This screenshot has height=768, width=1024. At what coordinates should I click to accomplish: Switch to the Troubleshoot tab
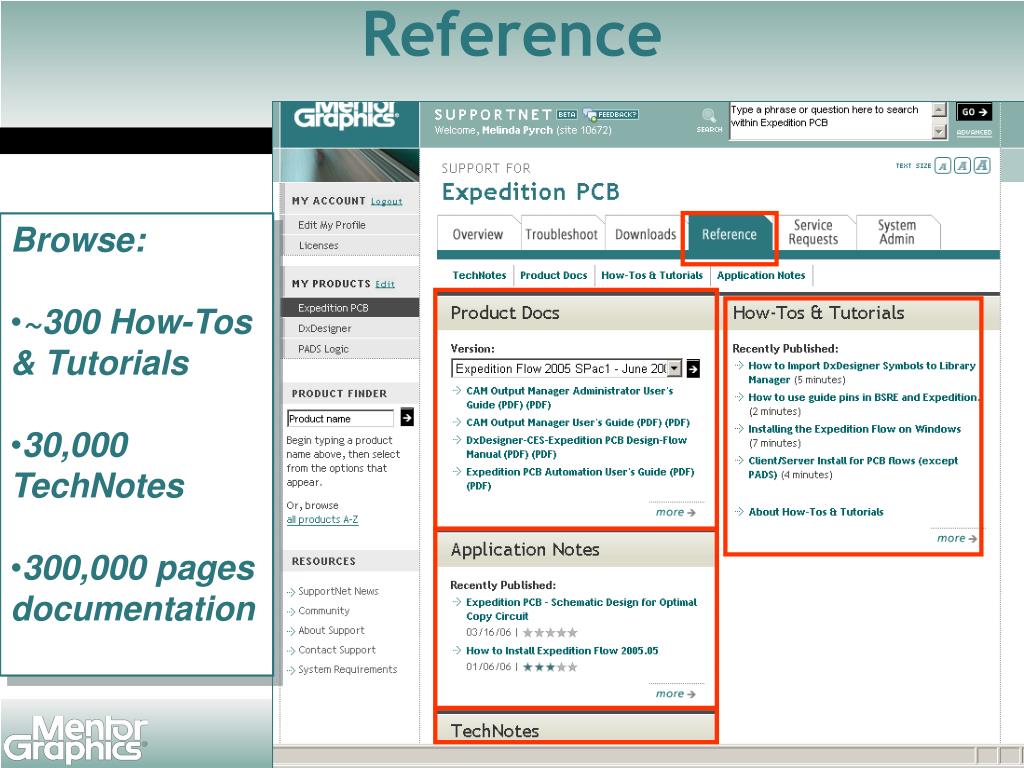coord(562,234)
